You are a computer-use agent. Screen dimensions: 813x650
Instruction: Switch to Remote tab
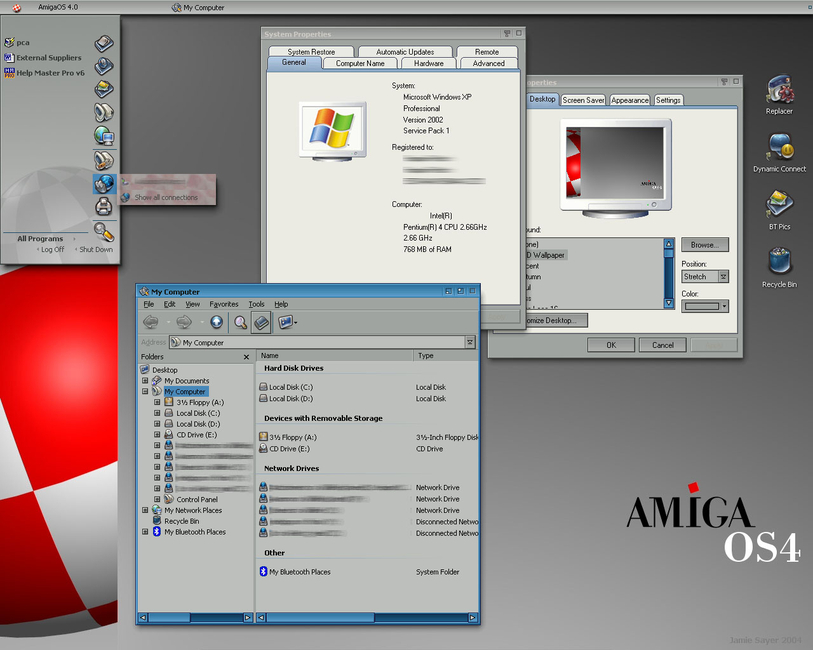point(487,52)
